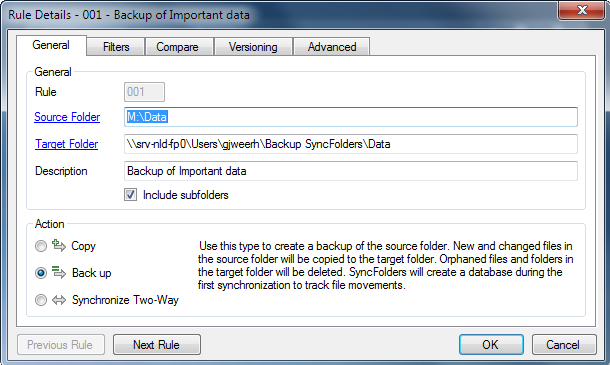Viewport: 610px width, 365px height.
Task: Click the Synchronize Two-Way double-arrow icon
Action: point(59,300)
